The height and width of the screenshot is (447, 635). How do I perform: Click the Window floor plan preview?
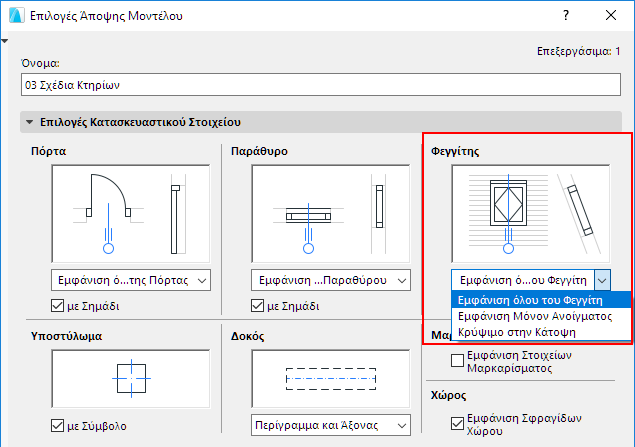pyautogui.click(x=330, y=213)
